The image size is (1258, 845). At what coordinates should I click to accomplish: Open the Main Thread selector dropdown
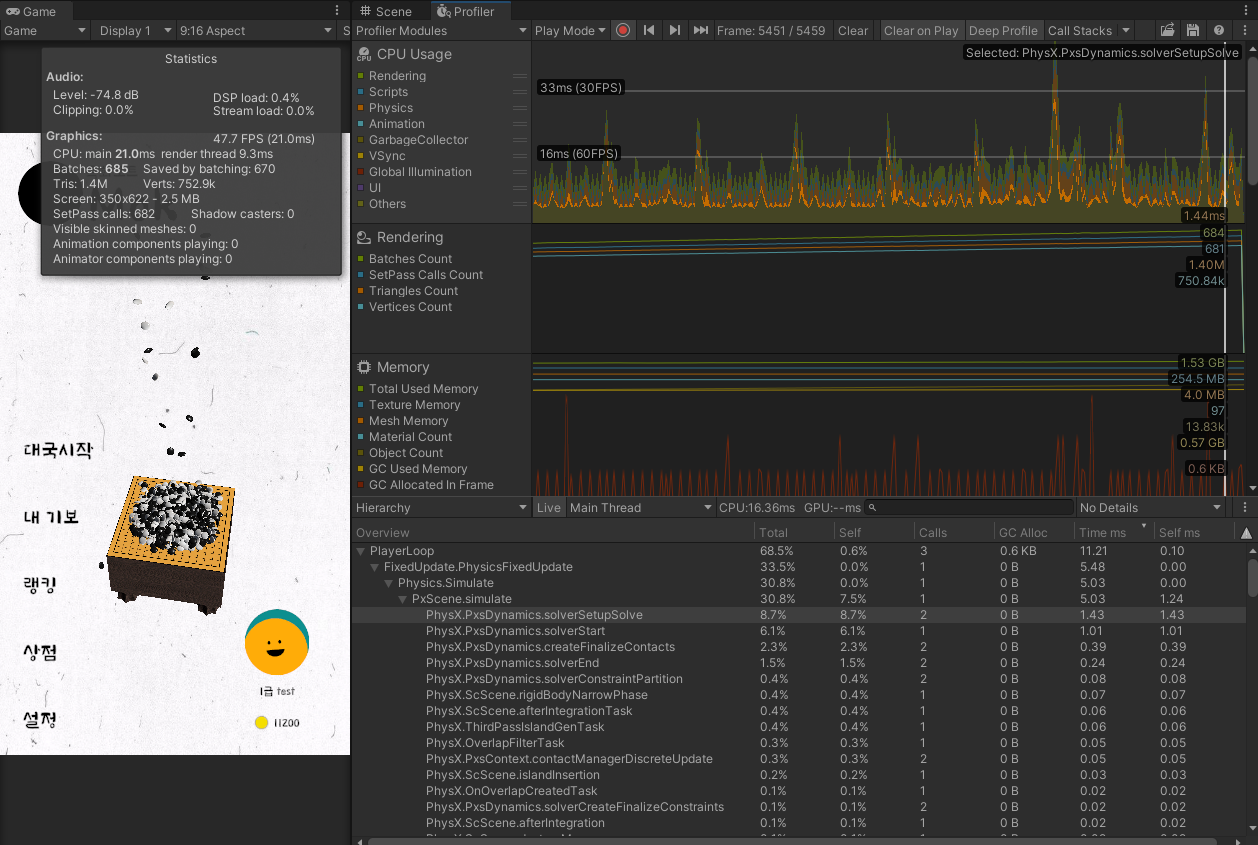(640, 507)
